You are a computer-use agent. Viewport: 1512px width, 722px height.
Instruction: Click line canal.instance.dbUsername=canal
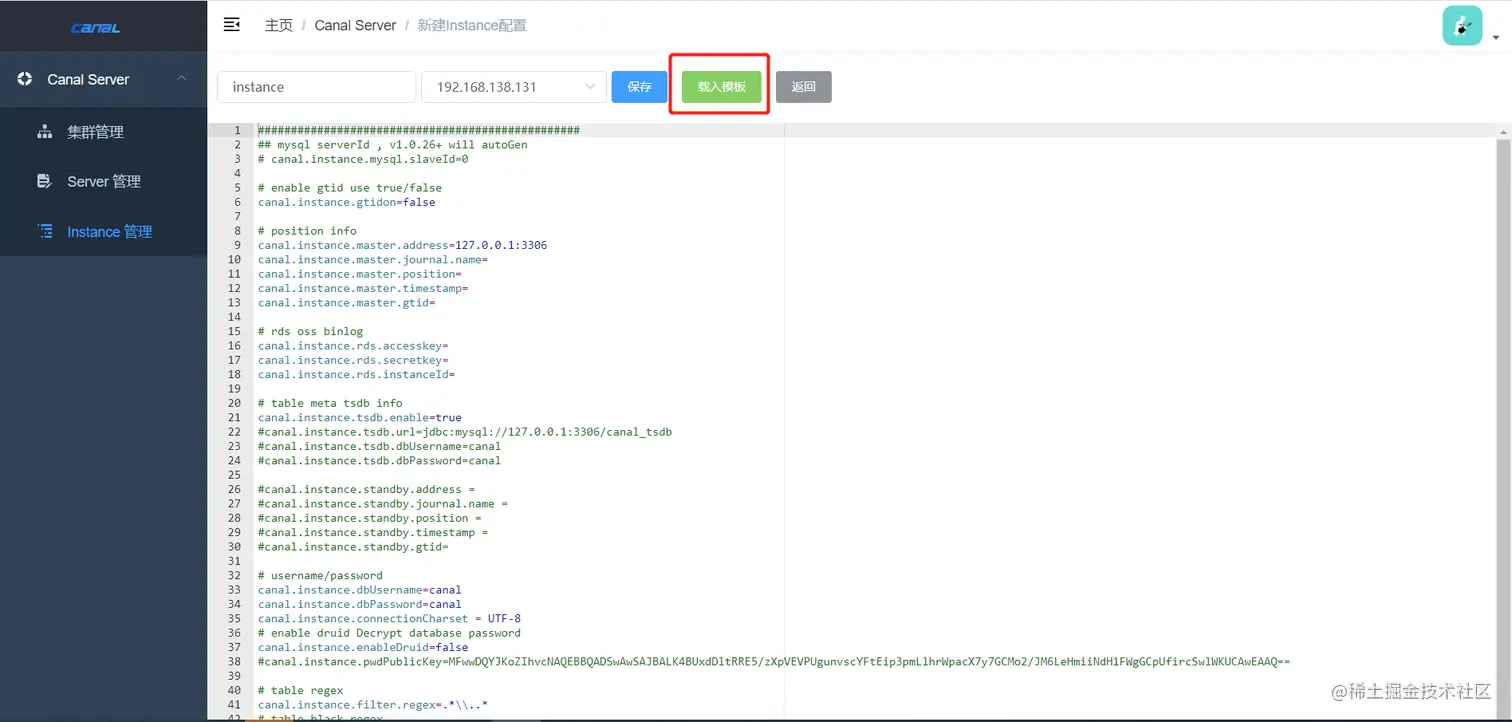[x=359, y=590]
